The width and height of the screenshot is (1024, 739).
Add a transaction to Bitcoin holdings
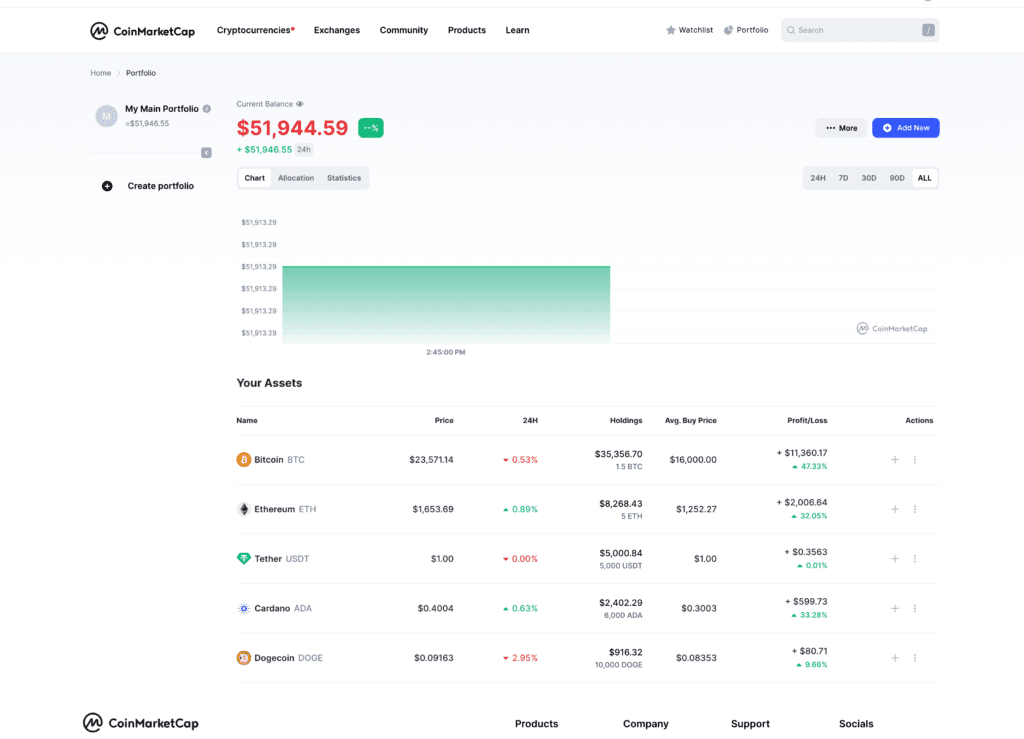click(x=895, y=459)
